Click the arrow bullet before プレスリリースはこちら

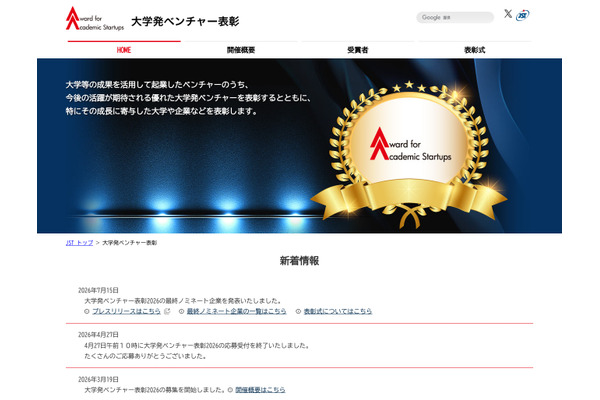click(x=87, y=312)
